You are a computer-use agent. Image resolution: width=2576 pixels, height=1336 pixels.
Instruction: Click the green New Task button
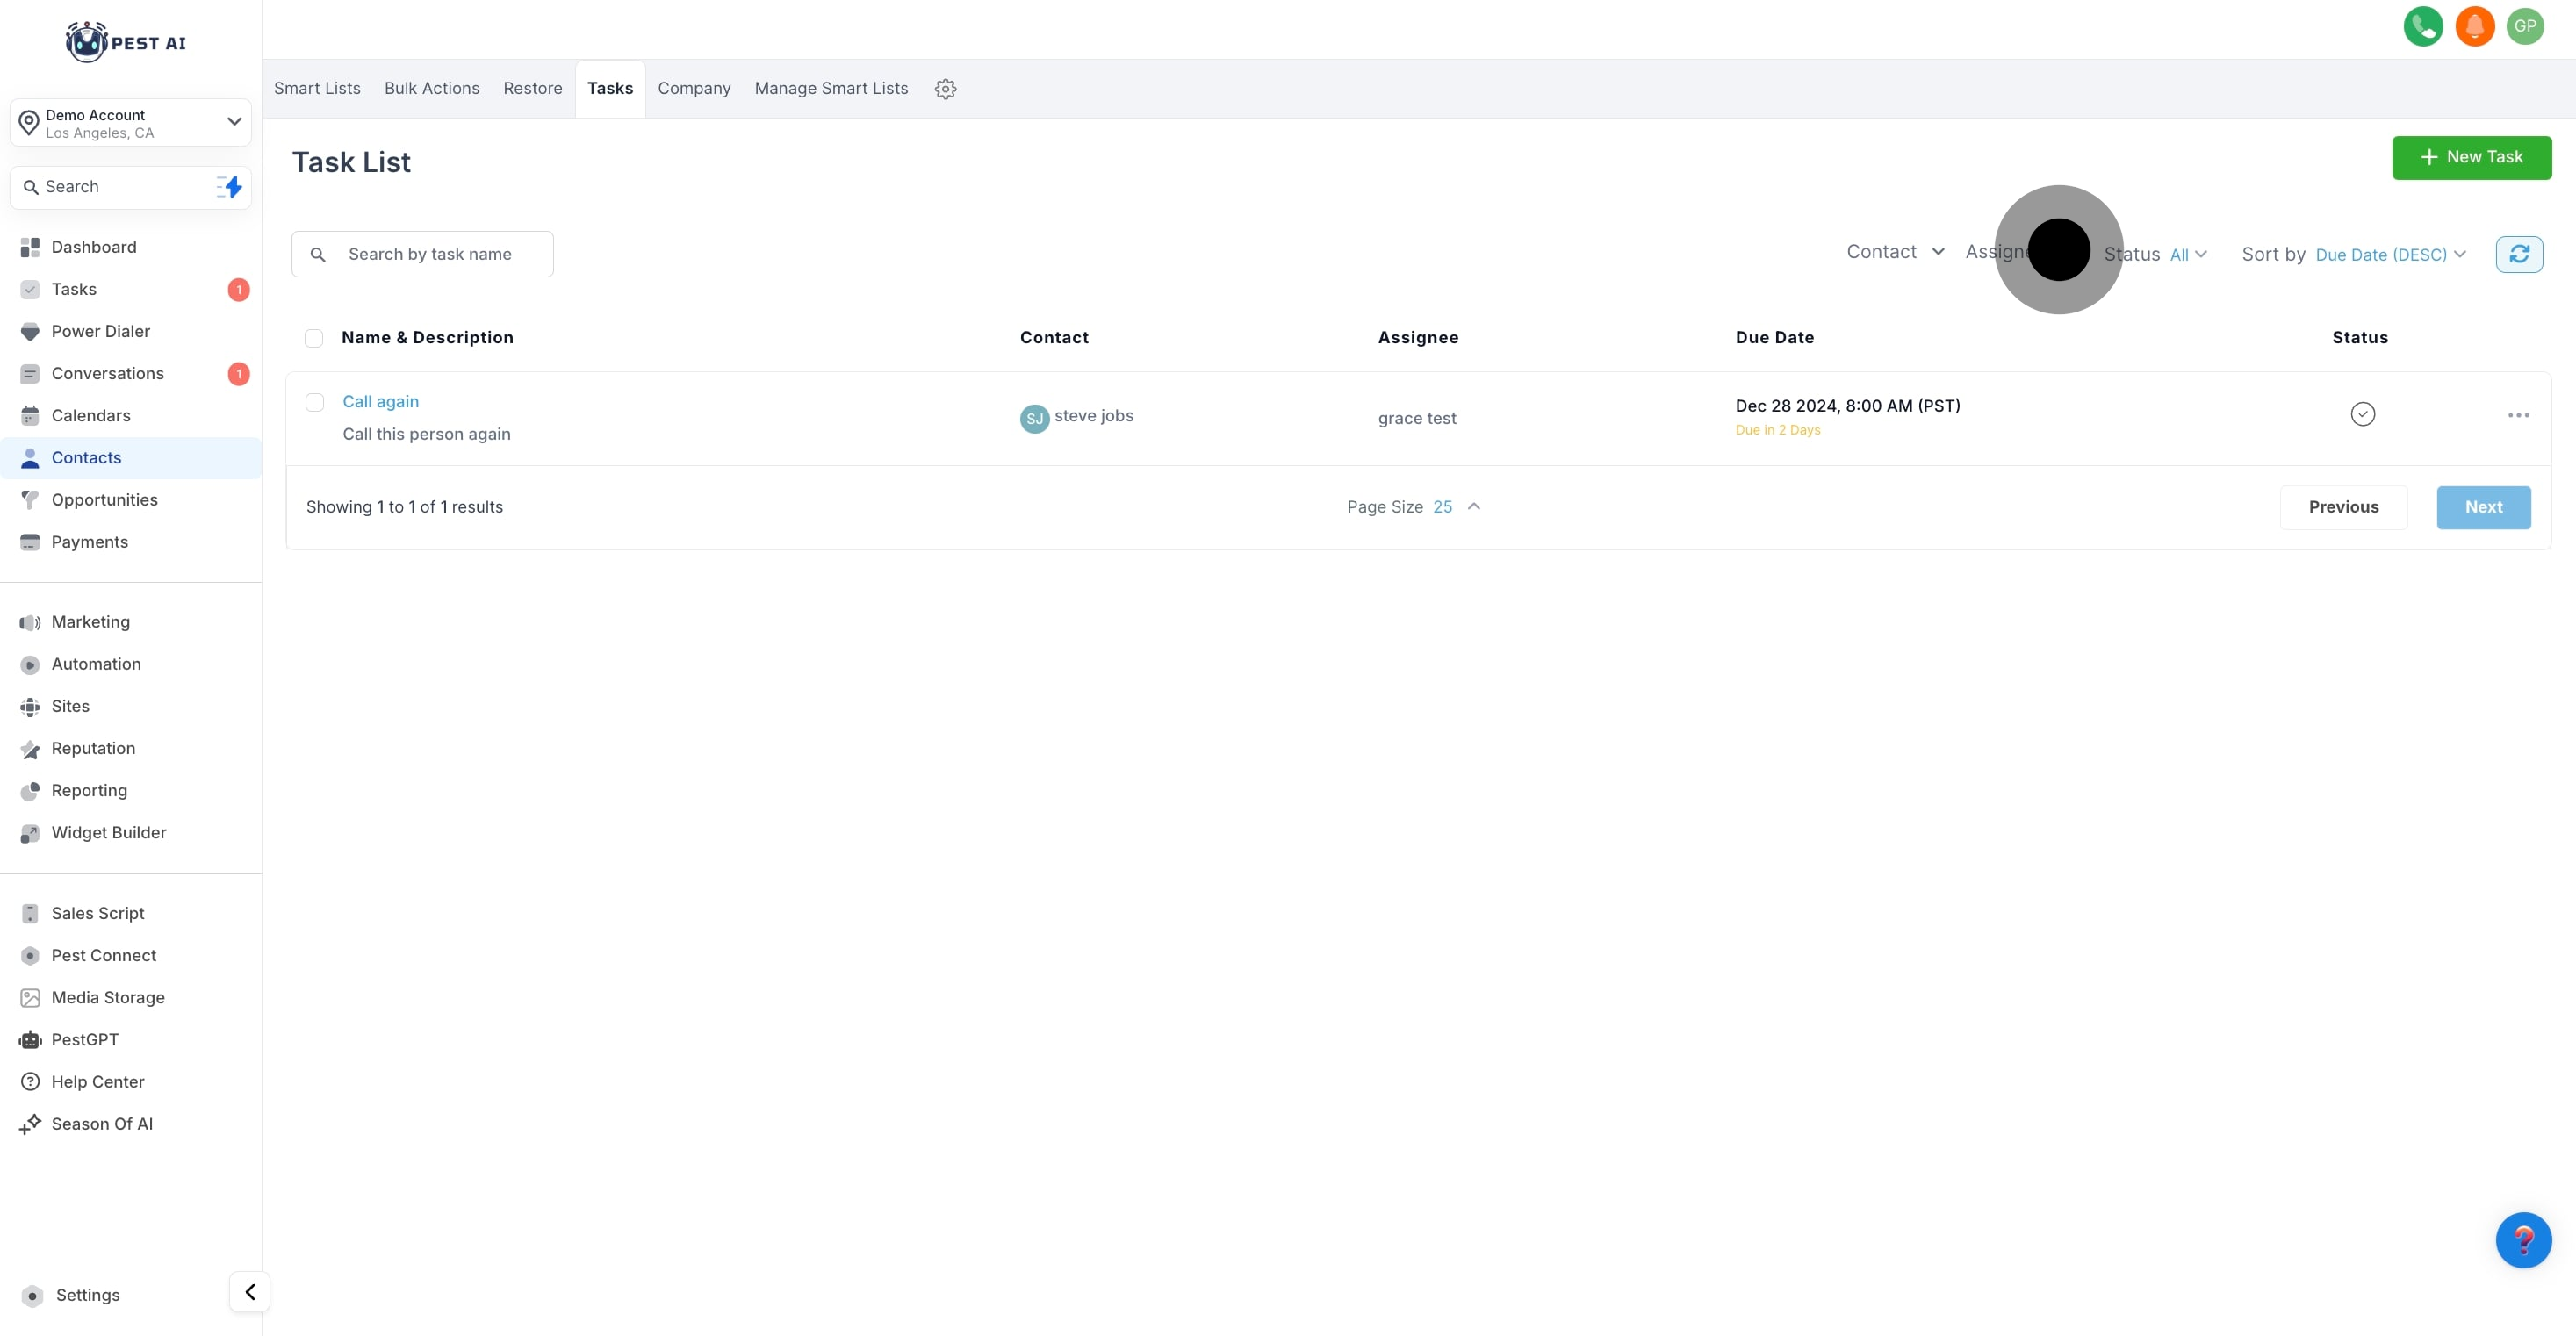[x=2470, y=157]
